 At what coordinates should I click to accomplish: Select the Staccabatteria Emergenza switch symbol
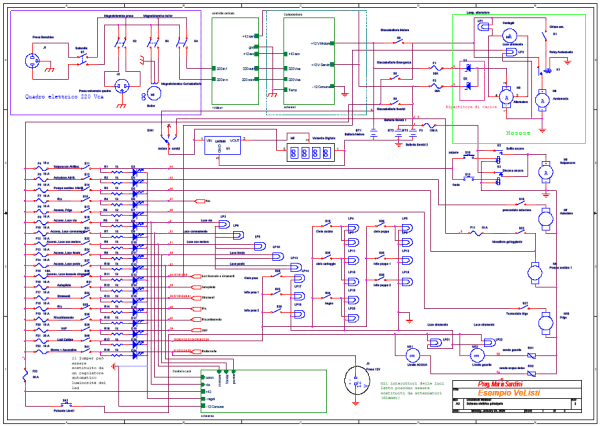(x=395, y=77)
